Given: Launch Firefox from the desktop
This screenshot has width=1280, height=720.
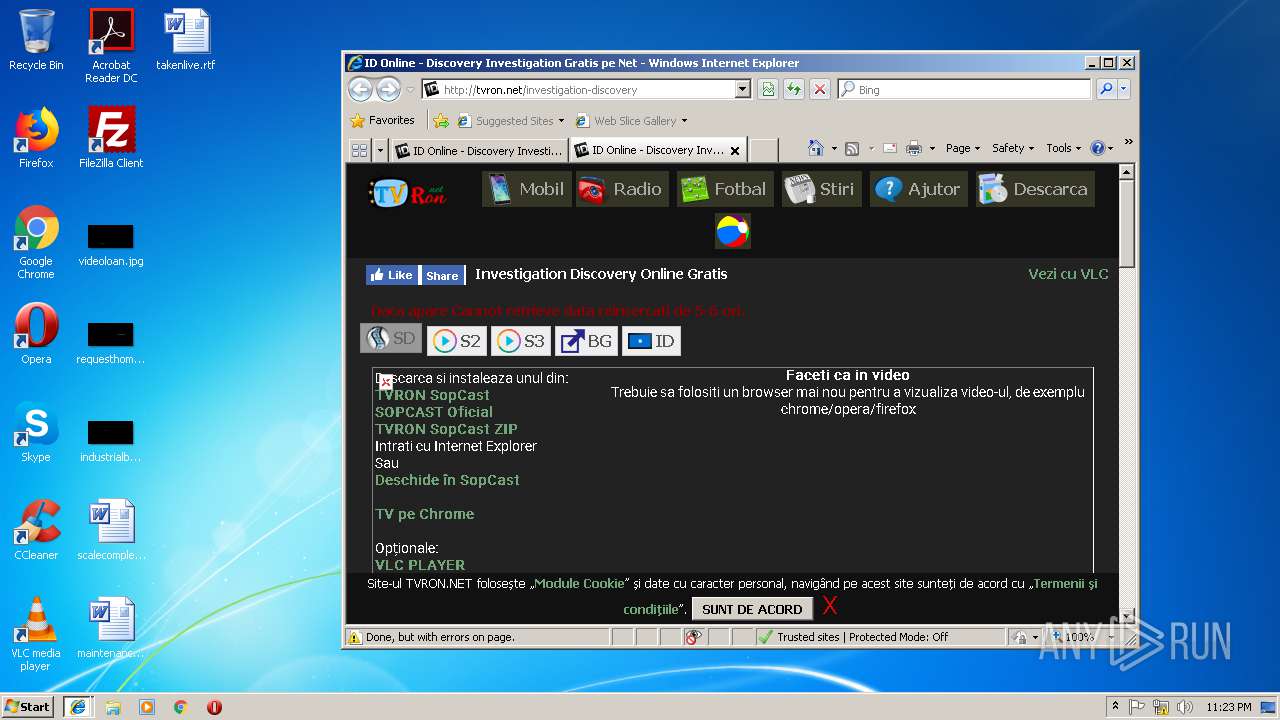Looking at the screenshot, I should [36, 138].
